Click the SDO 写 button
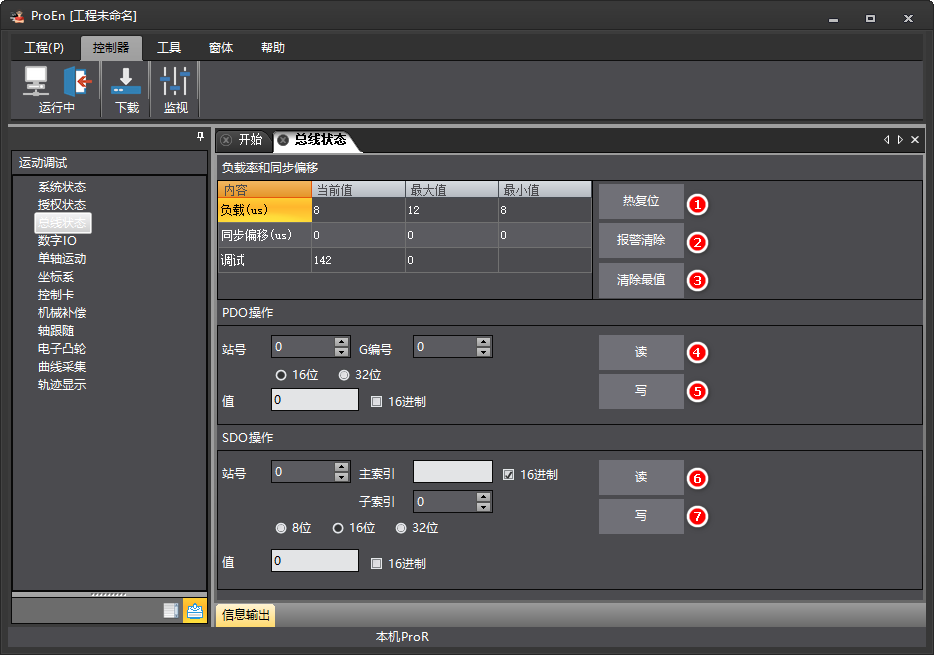934x655 pixels. click(641, 516)
